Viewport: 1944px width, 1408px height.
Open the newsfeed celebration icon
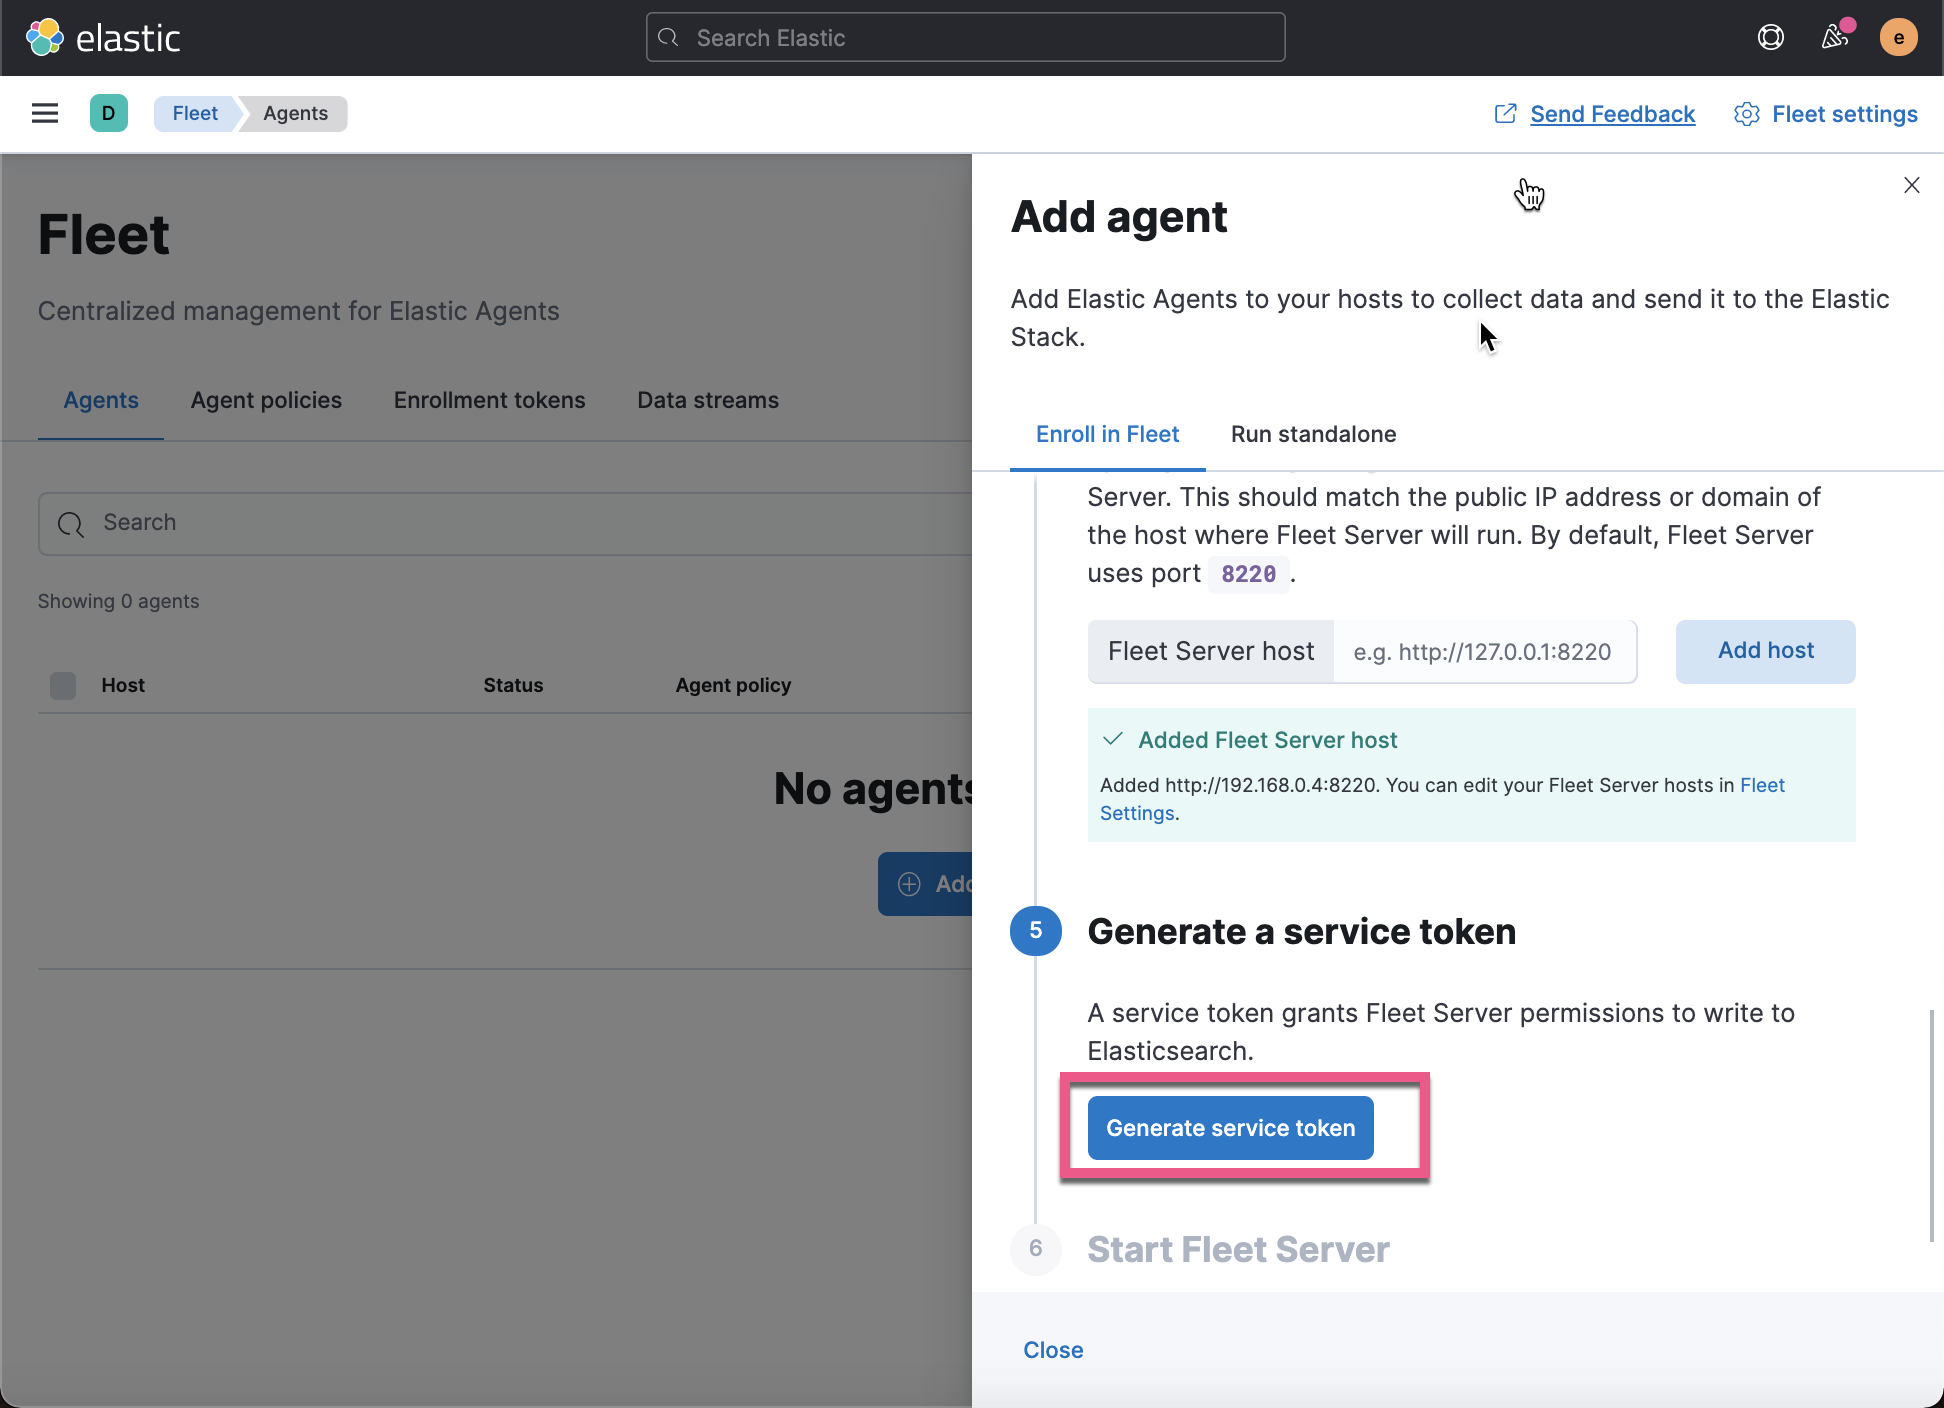pos(1834,38)
